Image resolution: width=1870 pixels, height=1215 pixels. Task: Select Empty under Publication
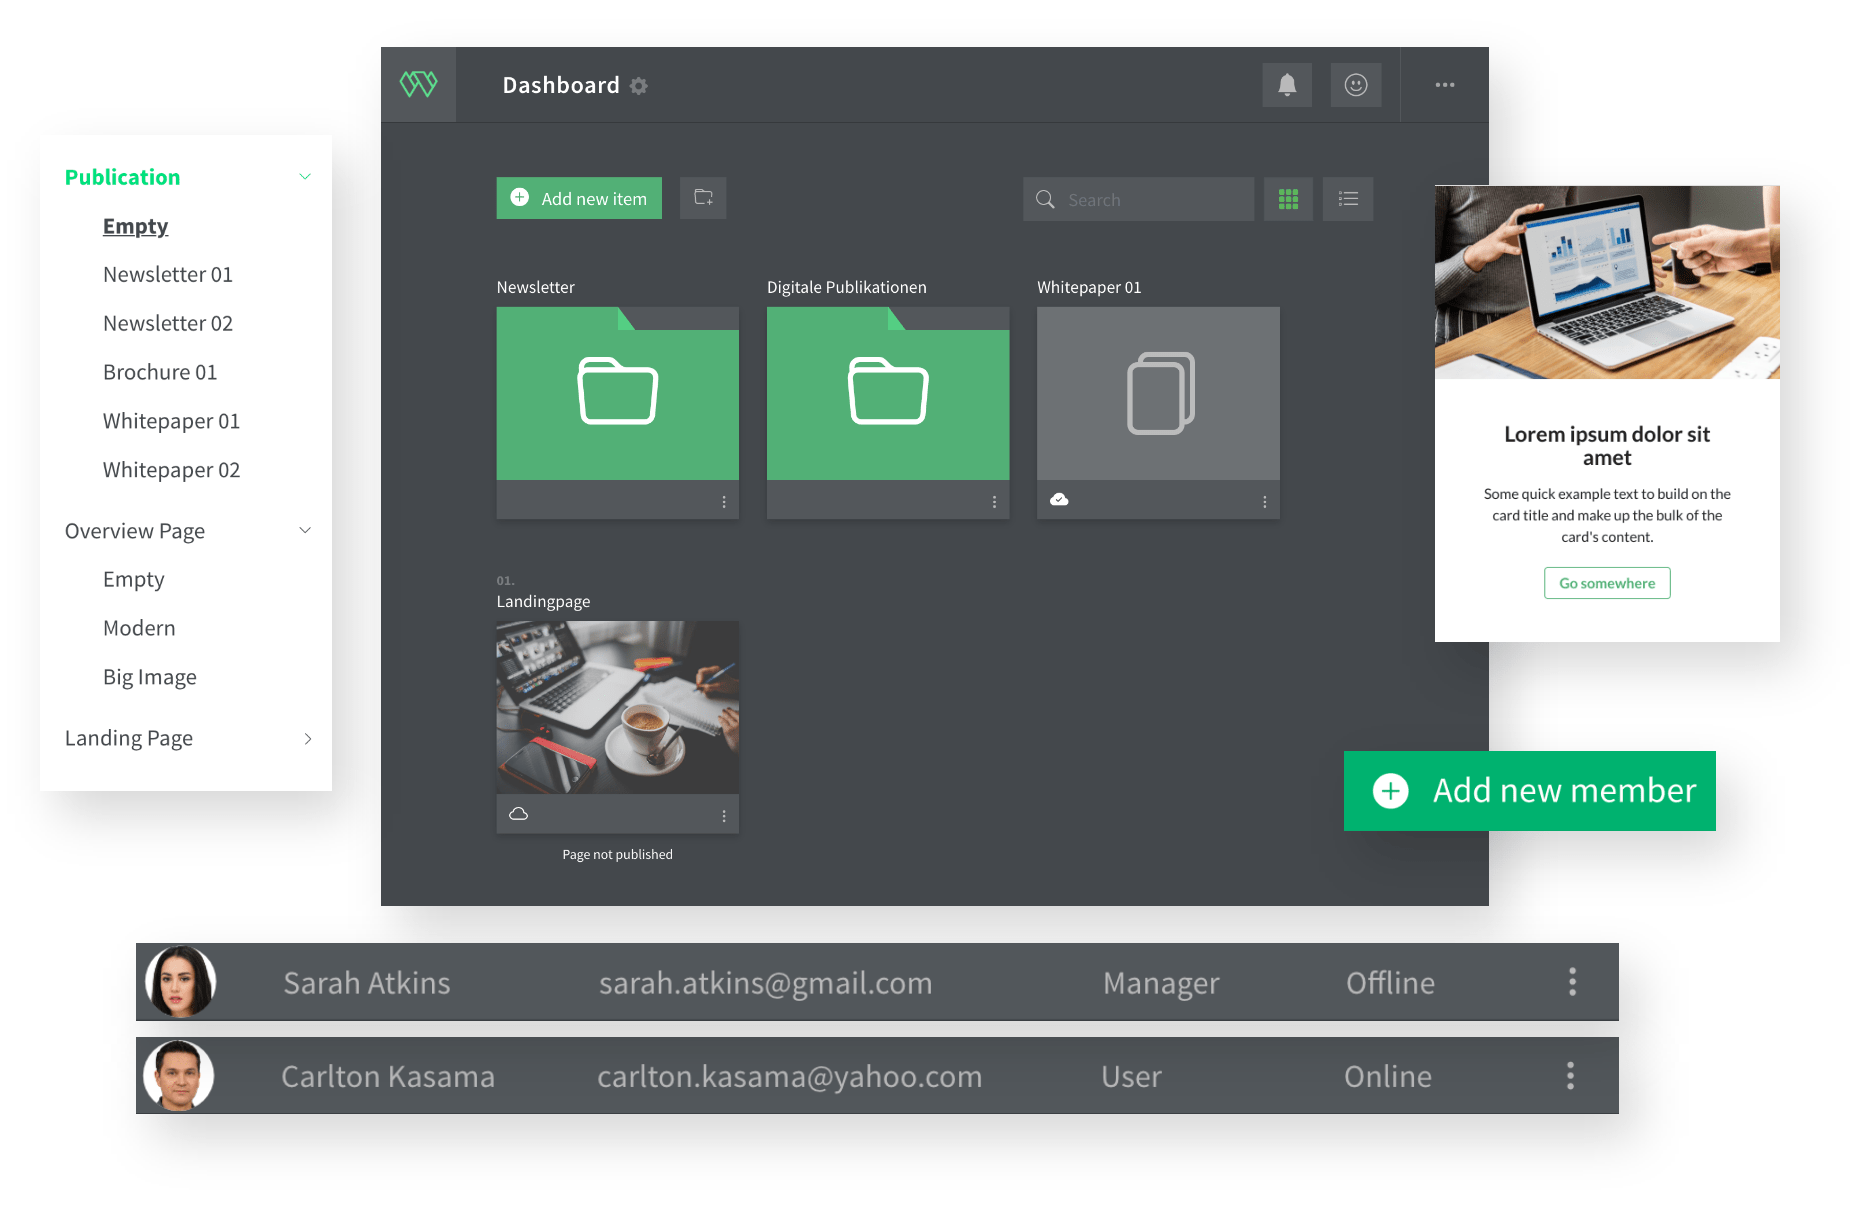135,226
